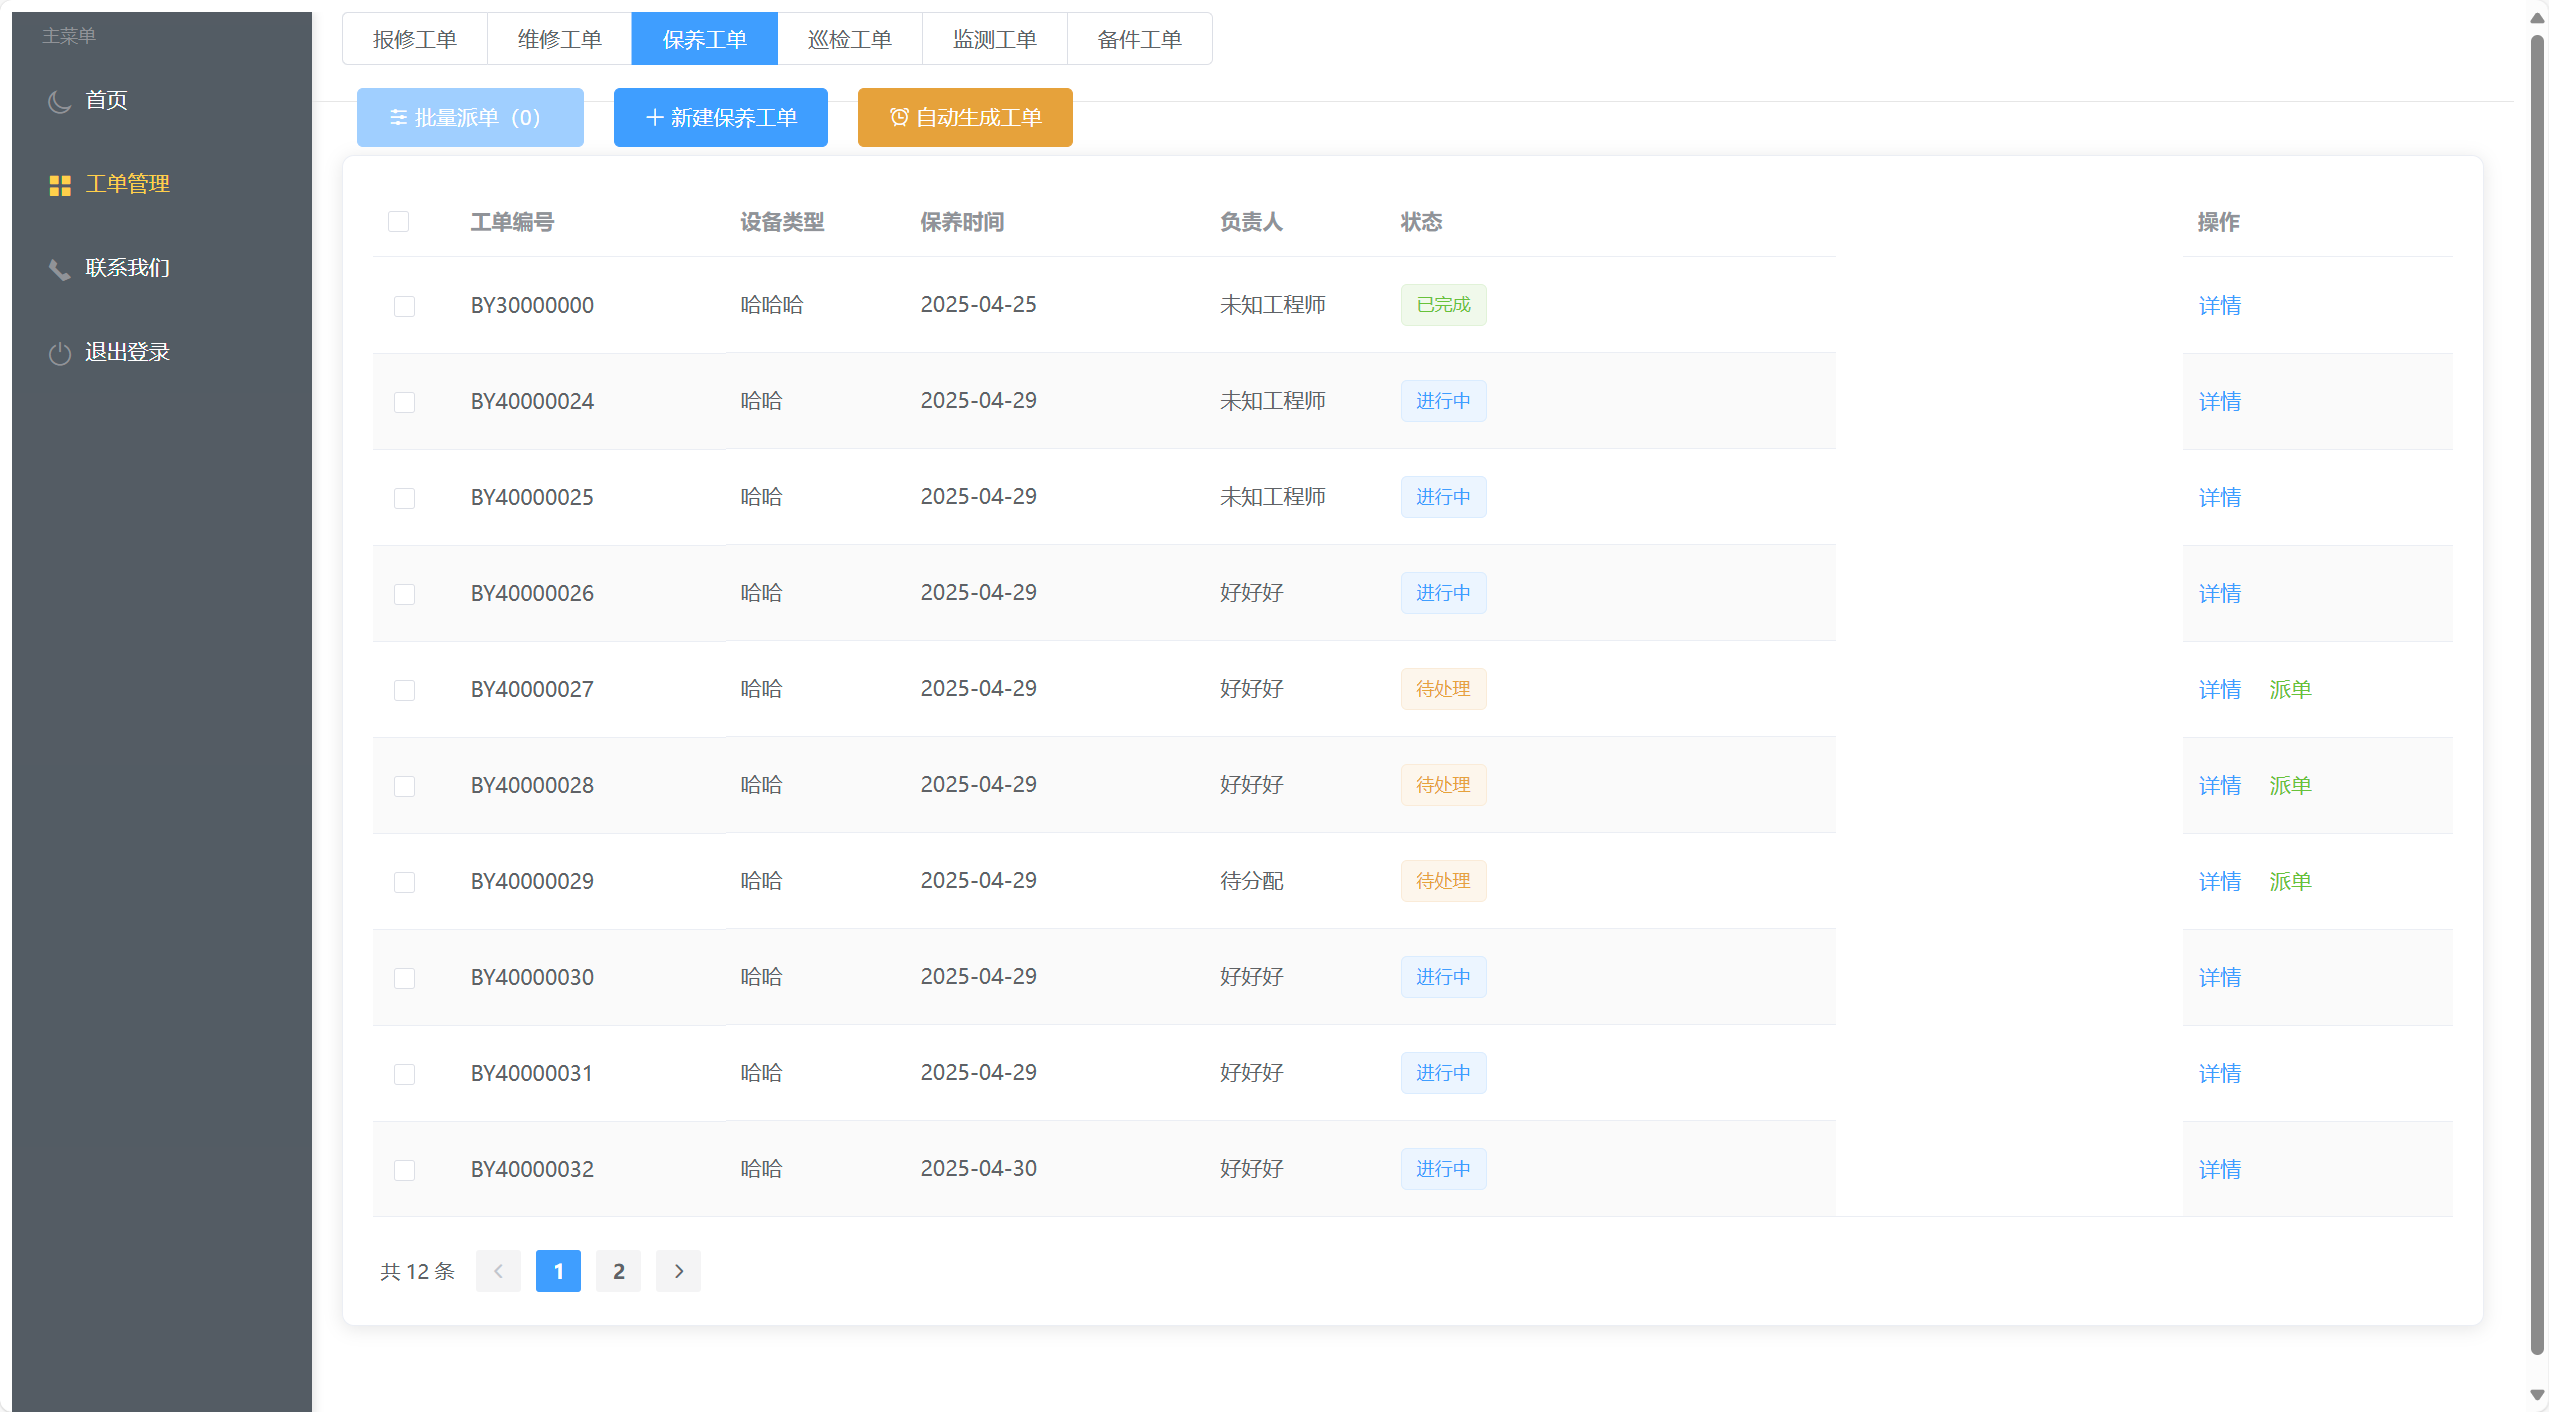This screenshot has height=1412, width=2549.
Task: Click the 已完成 status tag of BY30000000
Action: [x=1442, y=305]
